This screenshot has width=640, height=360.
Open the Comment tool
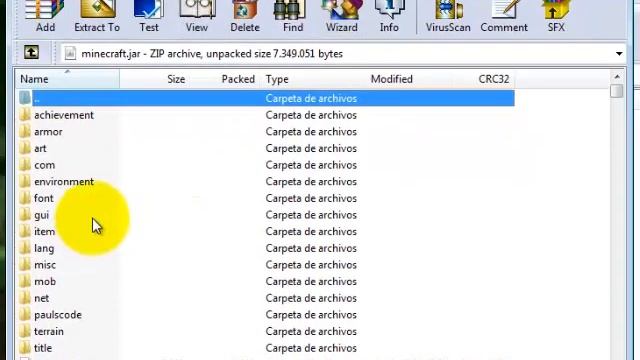point(504,16)
